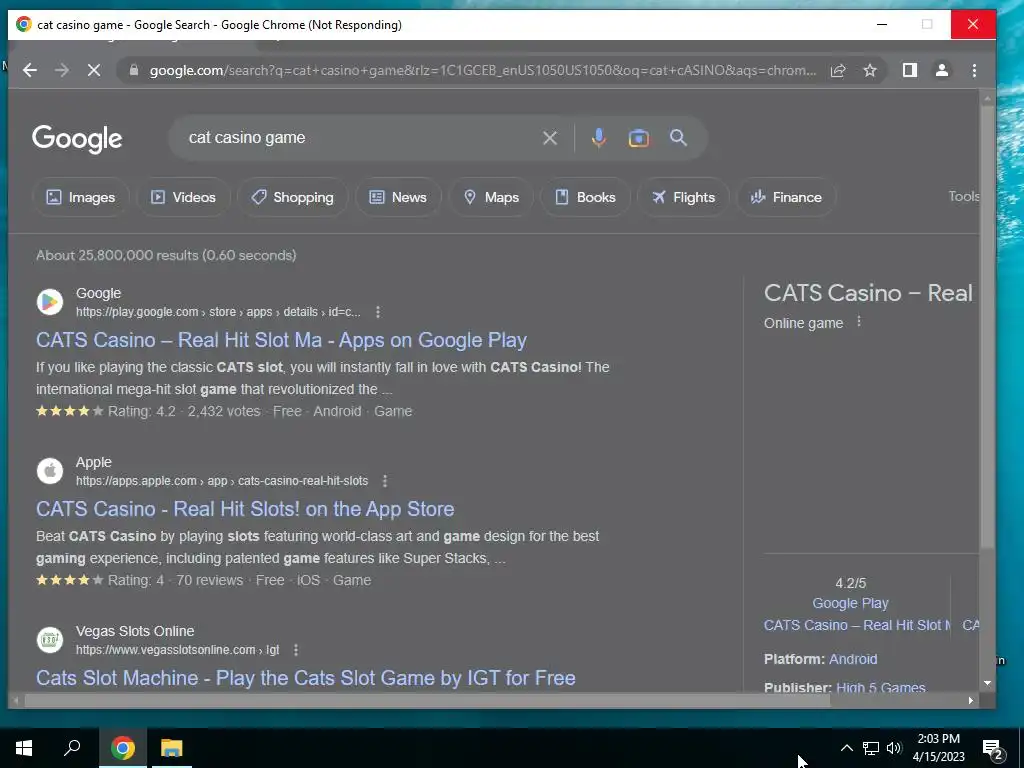Open the search Tools option

(963, 197)
